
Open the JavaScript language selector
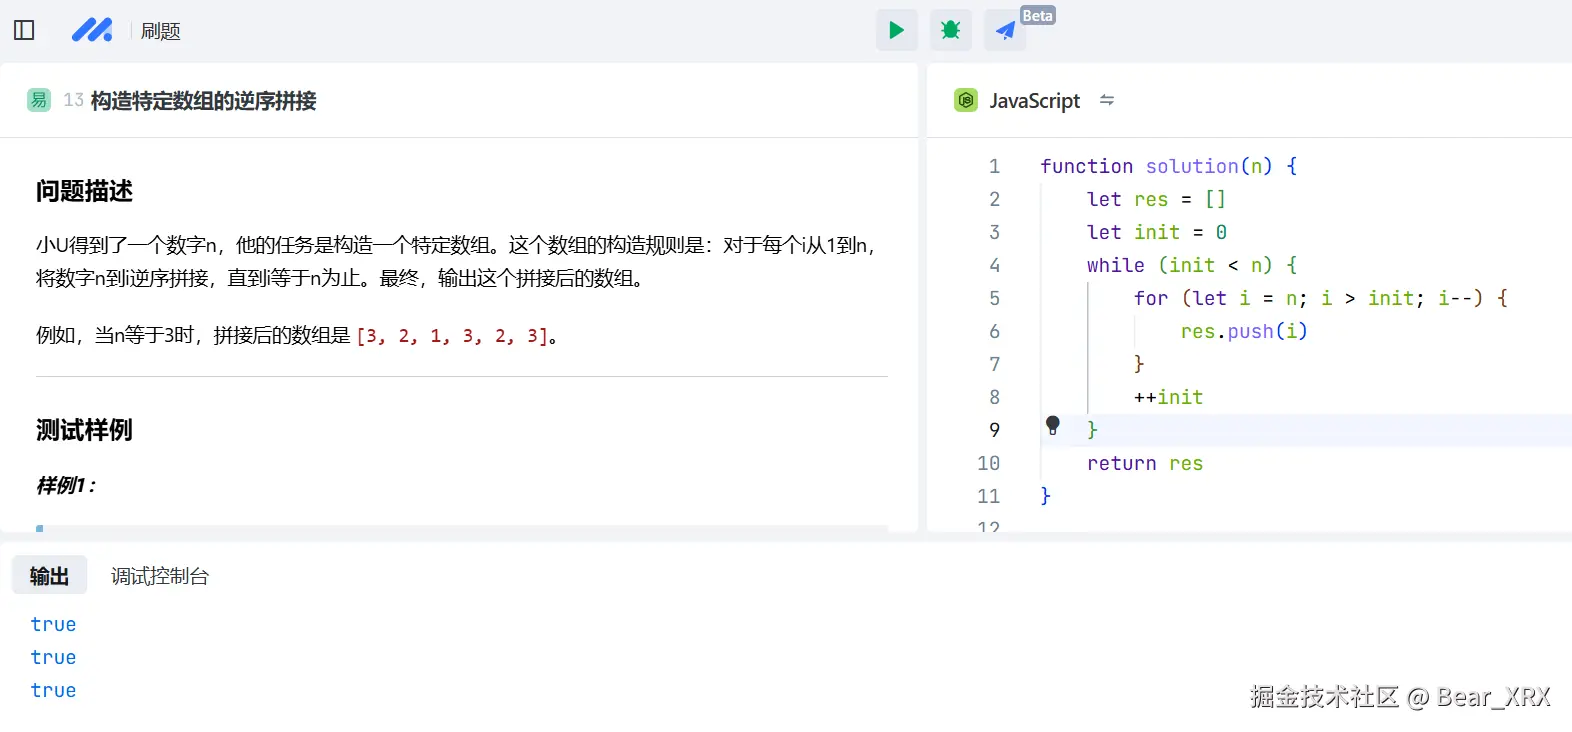click(1034, 101)
